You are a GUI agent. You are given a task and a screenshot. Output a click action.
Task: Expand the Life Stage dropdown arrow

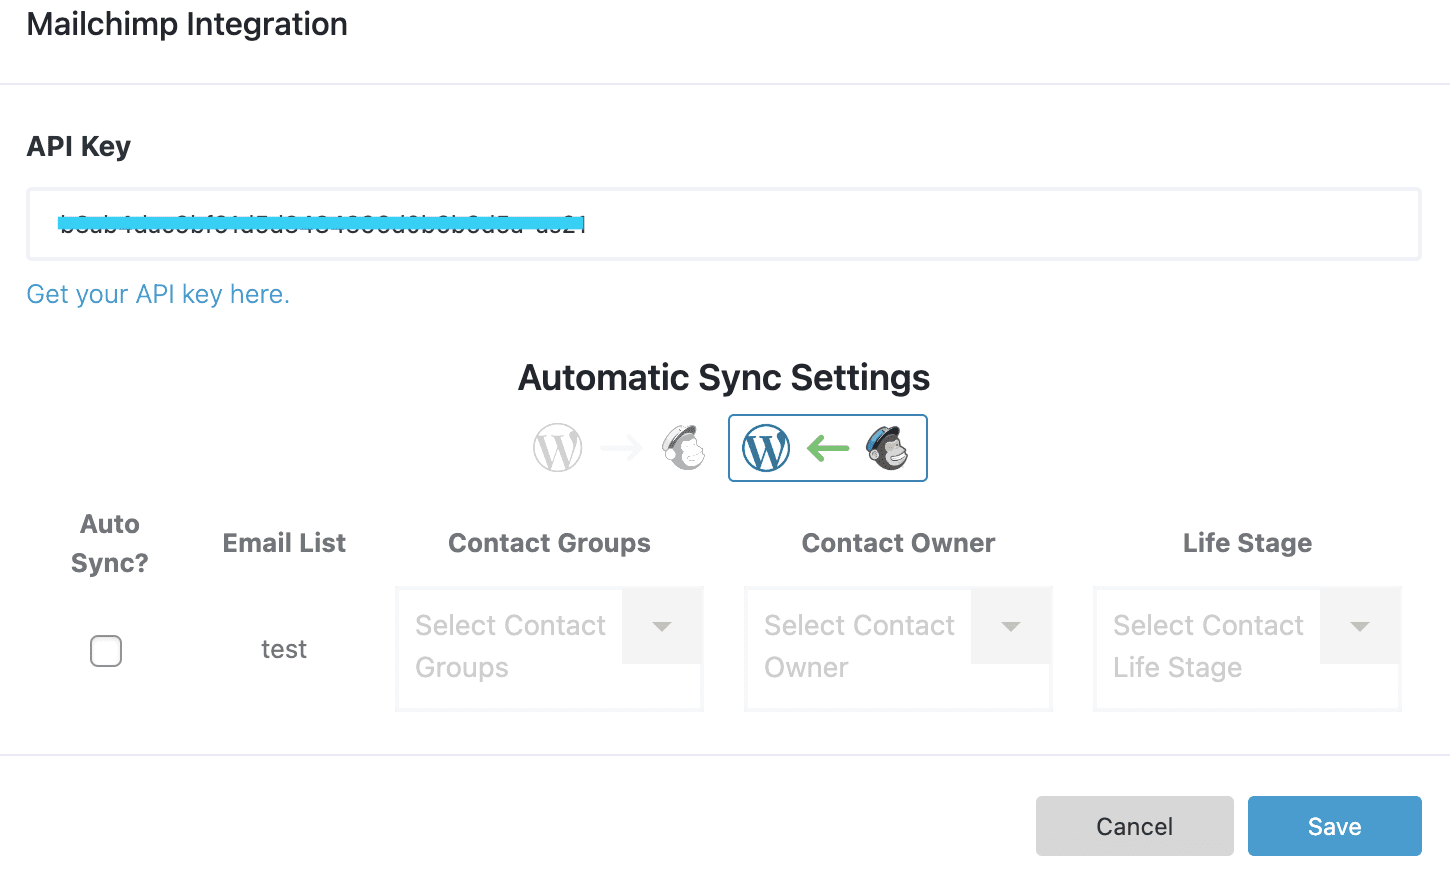pos(1359,627)
